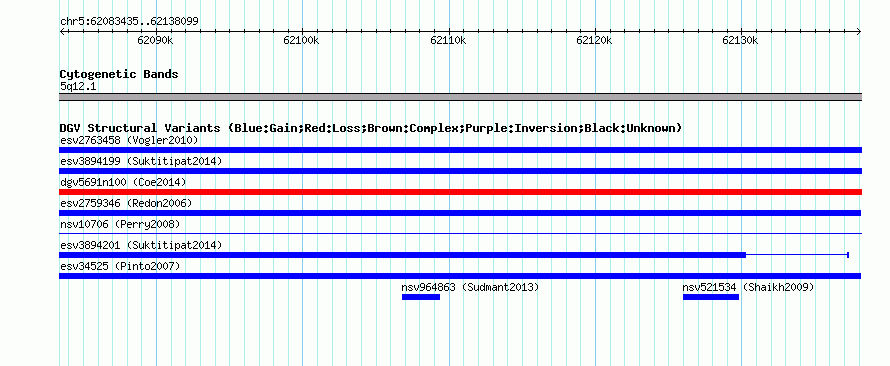Open the nsv964863 (Sudmant2013) label
This screenshot has width=890, height=366.
(x=470, y=287)
